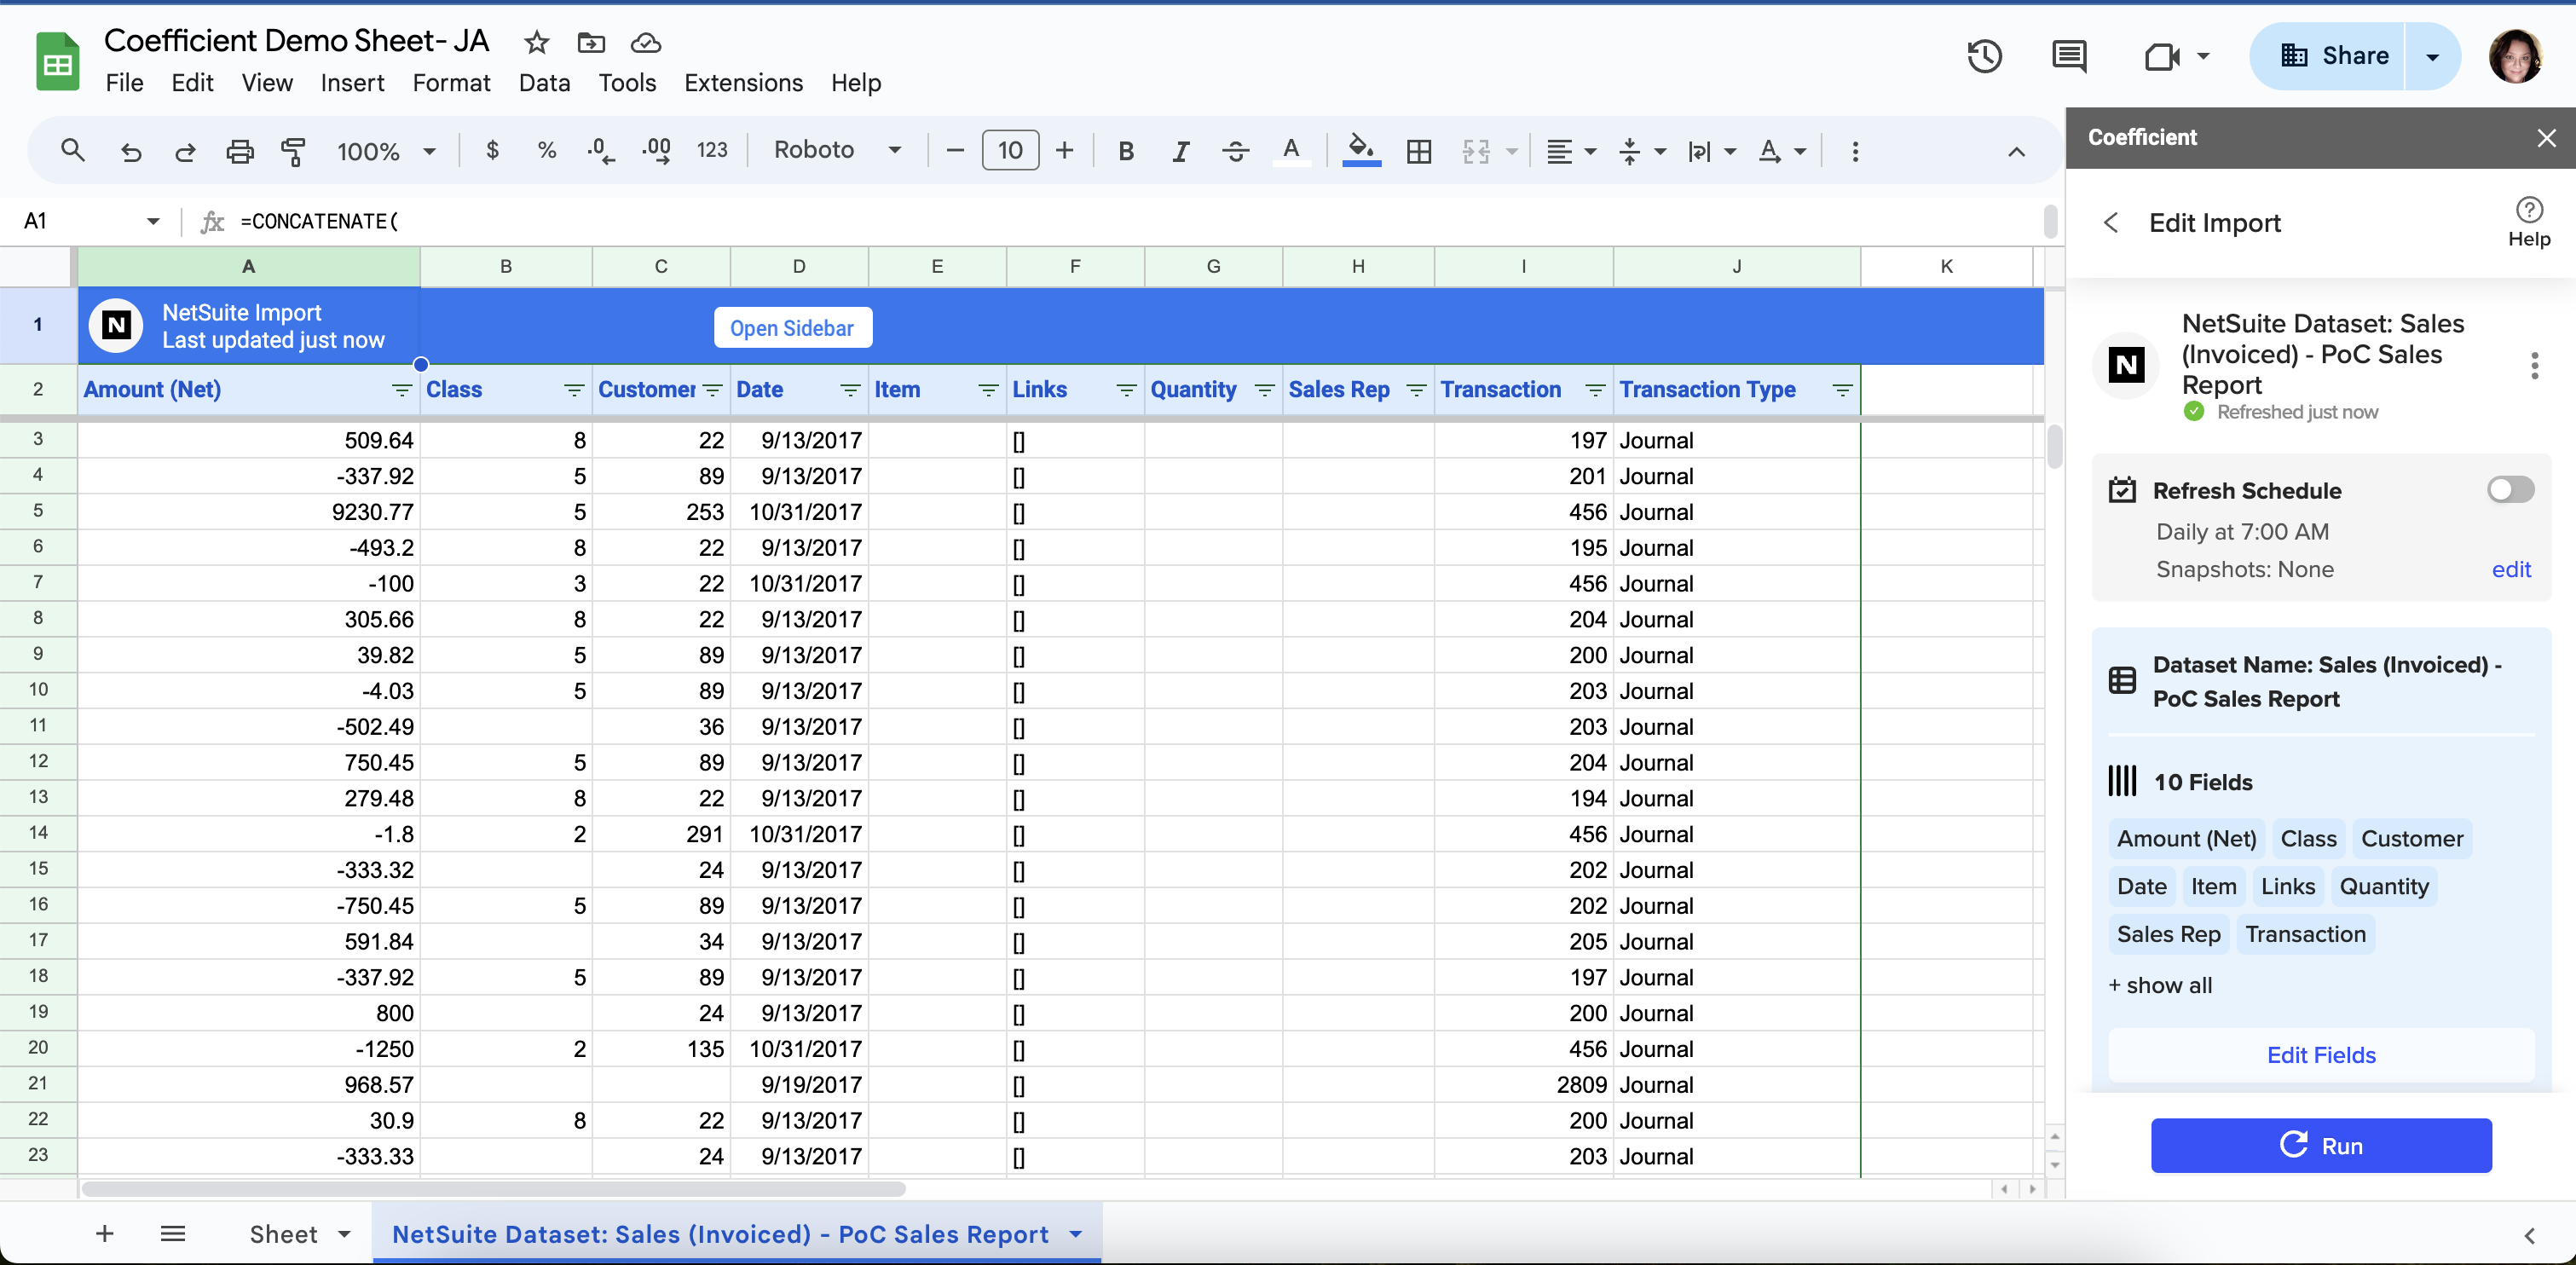Toggle strikethrough formatting
This screenshot has width=2576, height=1265.
tap(1236, 151)
